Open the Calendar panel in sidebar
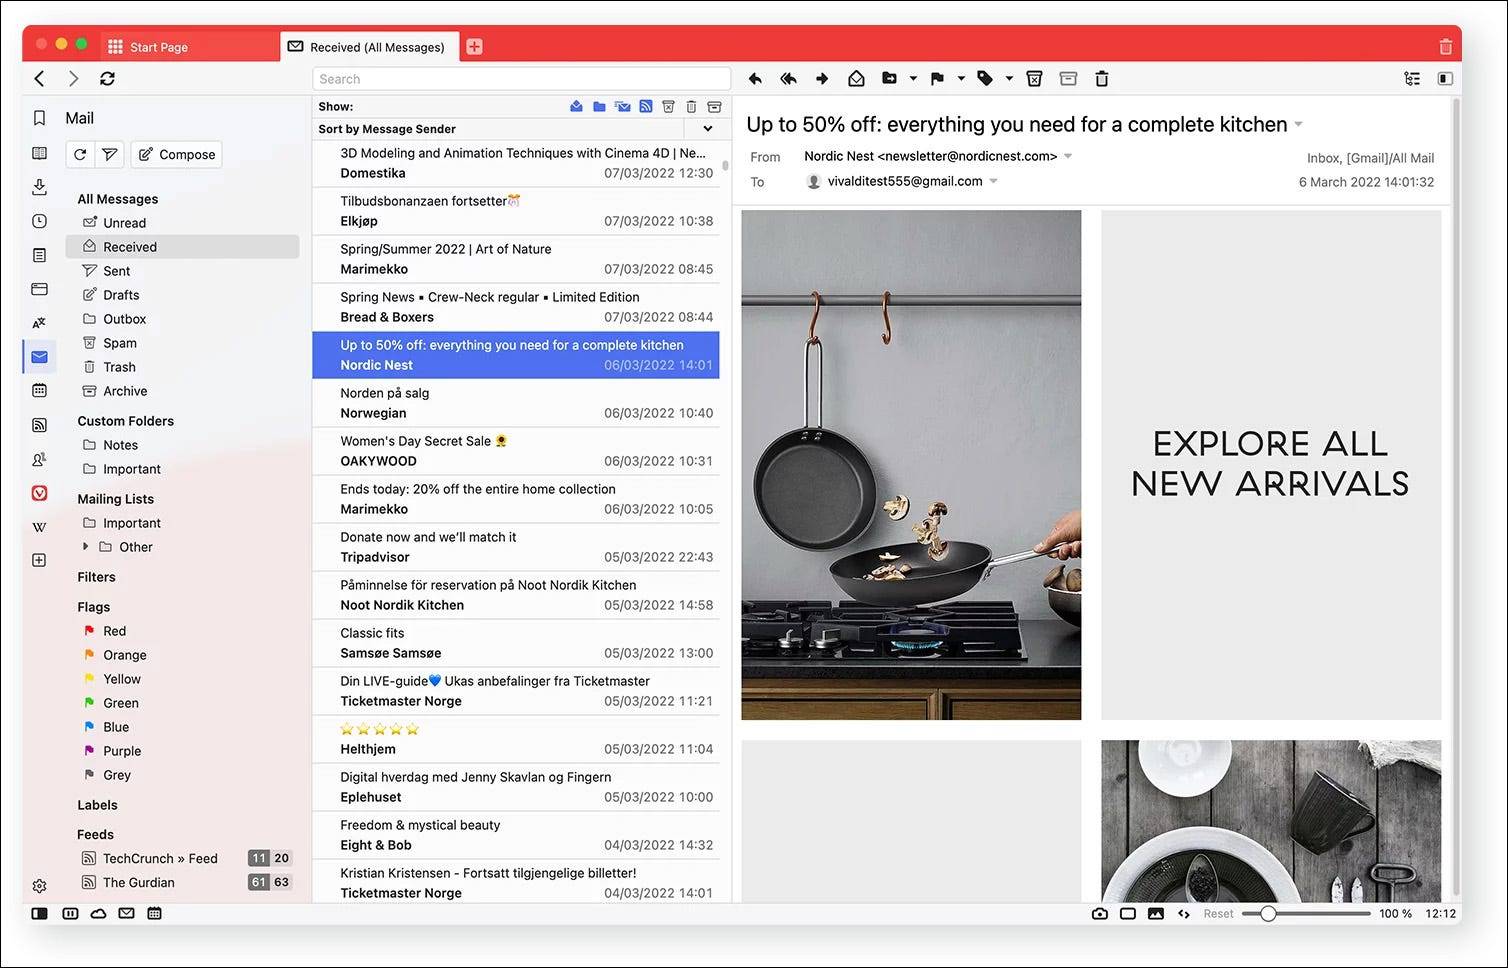 coord(39,390)
